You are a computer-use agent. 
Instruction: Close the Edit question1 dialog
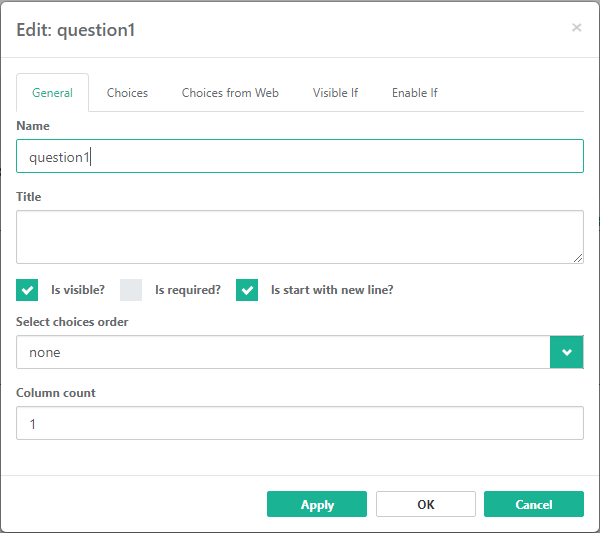click(x=576, y=28)
